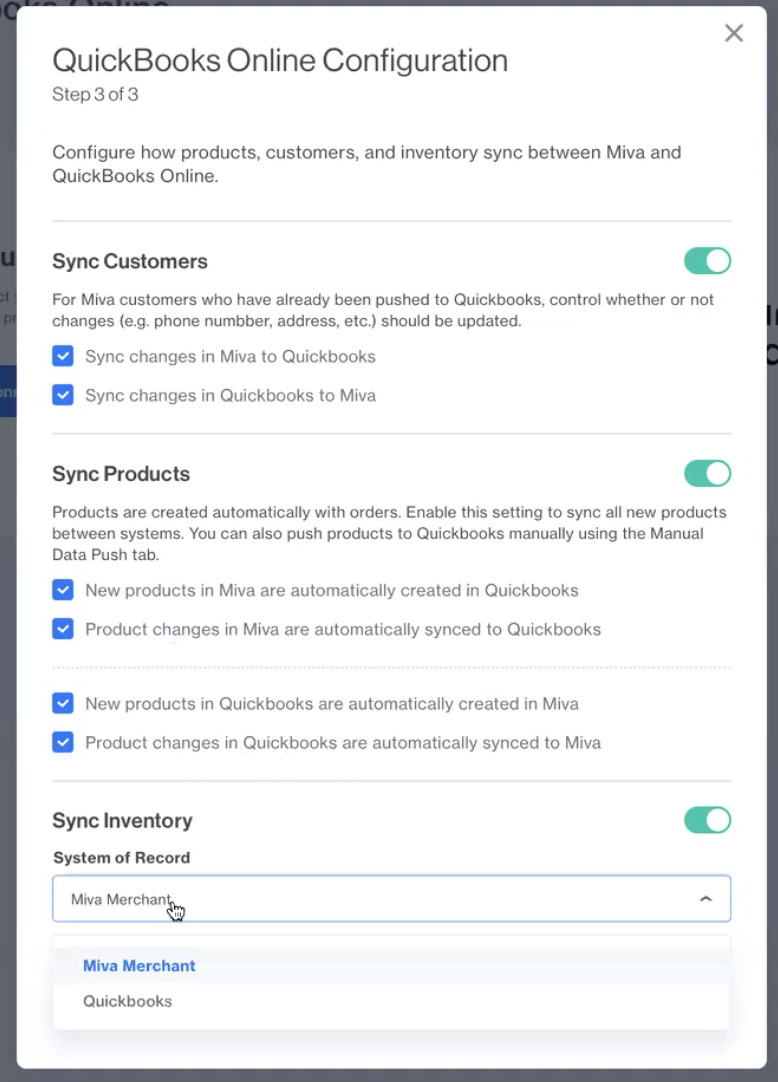Click the 'Sync Customers' section heading
This screenshot has width=778, height=1082.
[x=130, y=261]
